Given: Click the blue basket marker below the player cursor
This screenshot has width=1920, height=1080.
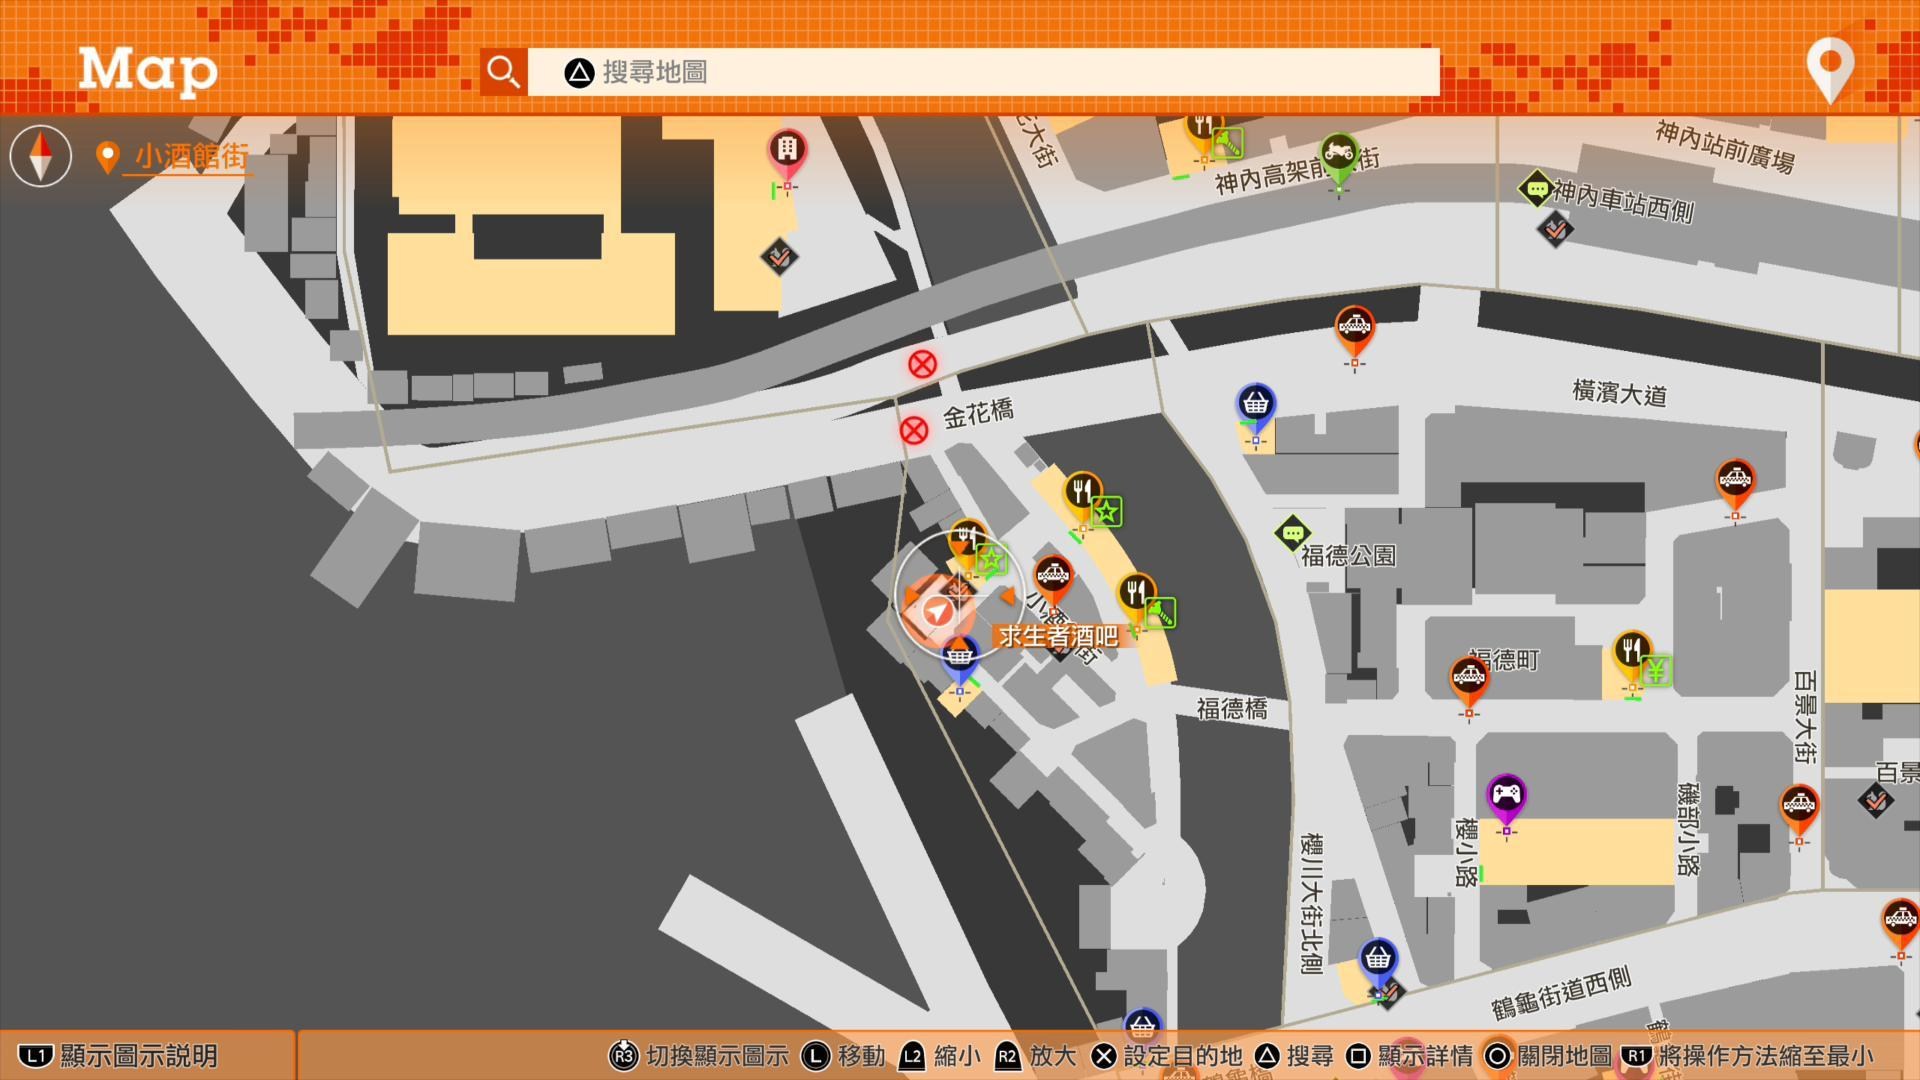Looking at the screenshot, I should click(x=960, y=662).
